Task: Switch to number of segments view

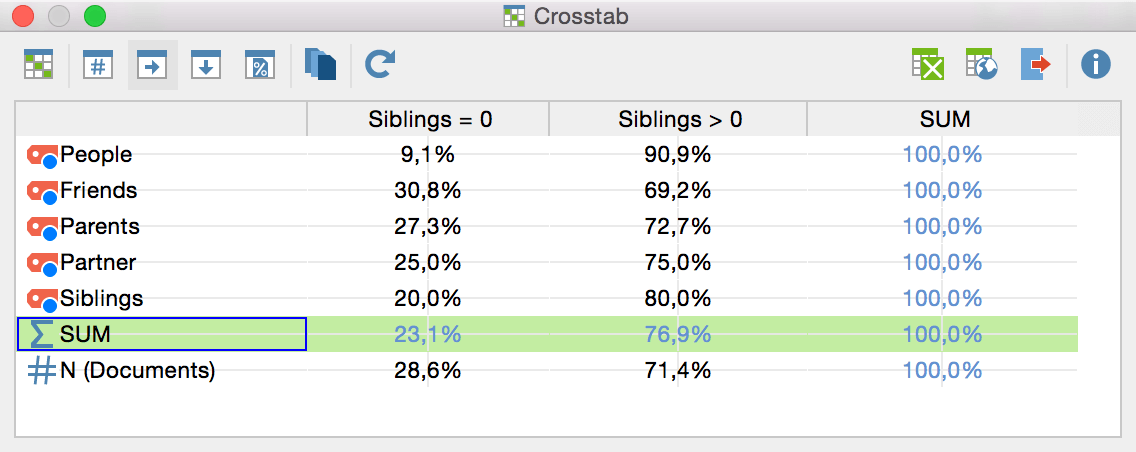Action: click(x=99, y=64)
